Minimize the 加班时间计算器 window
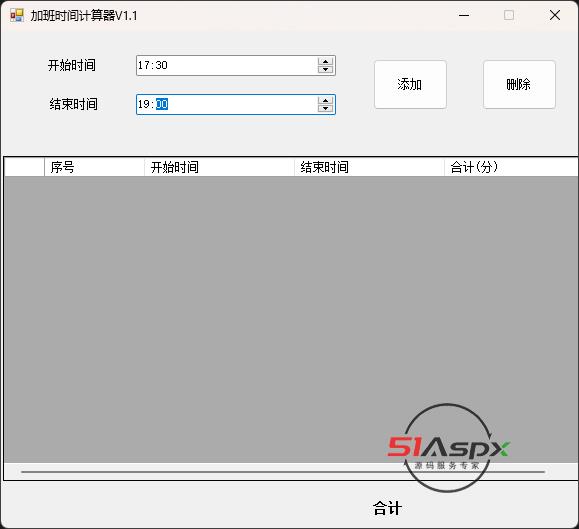 click(464, 16)
